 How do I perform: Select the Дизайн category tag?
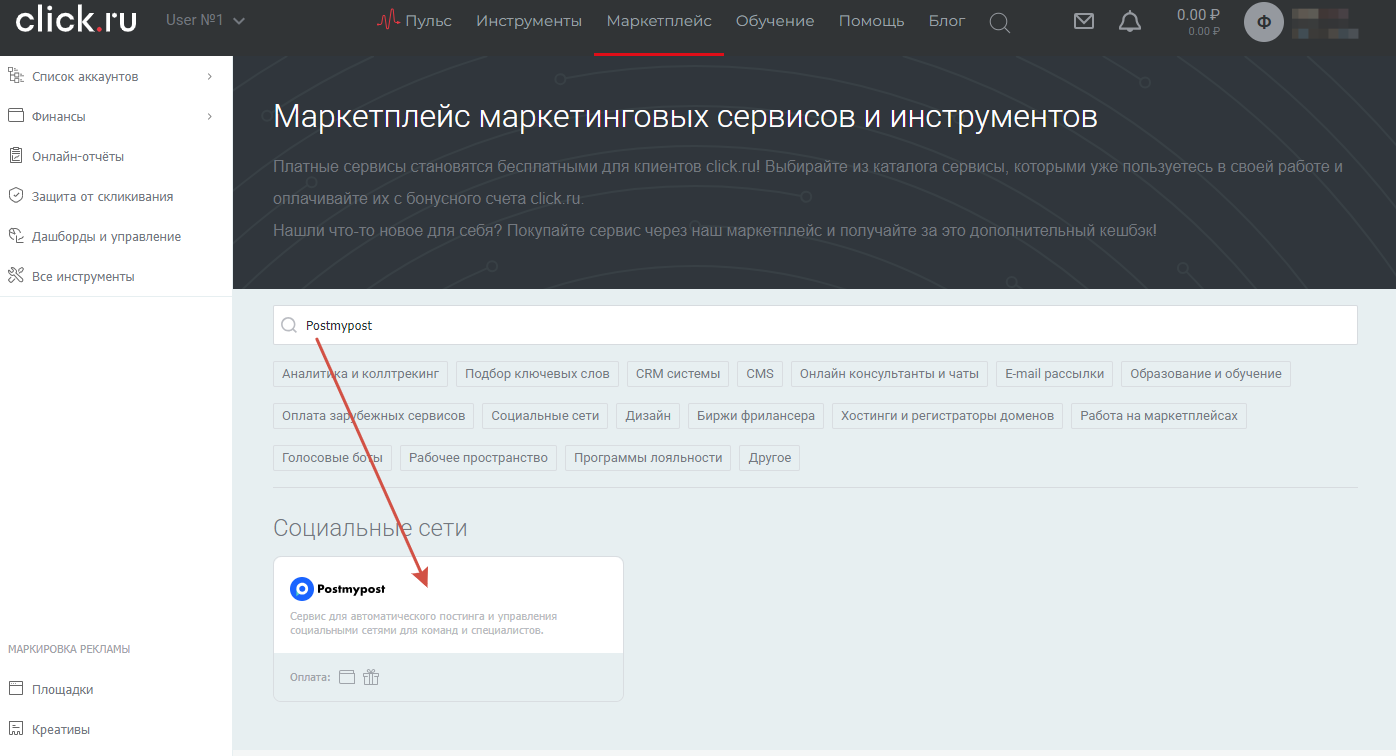pos(649,416)
